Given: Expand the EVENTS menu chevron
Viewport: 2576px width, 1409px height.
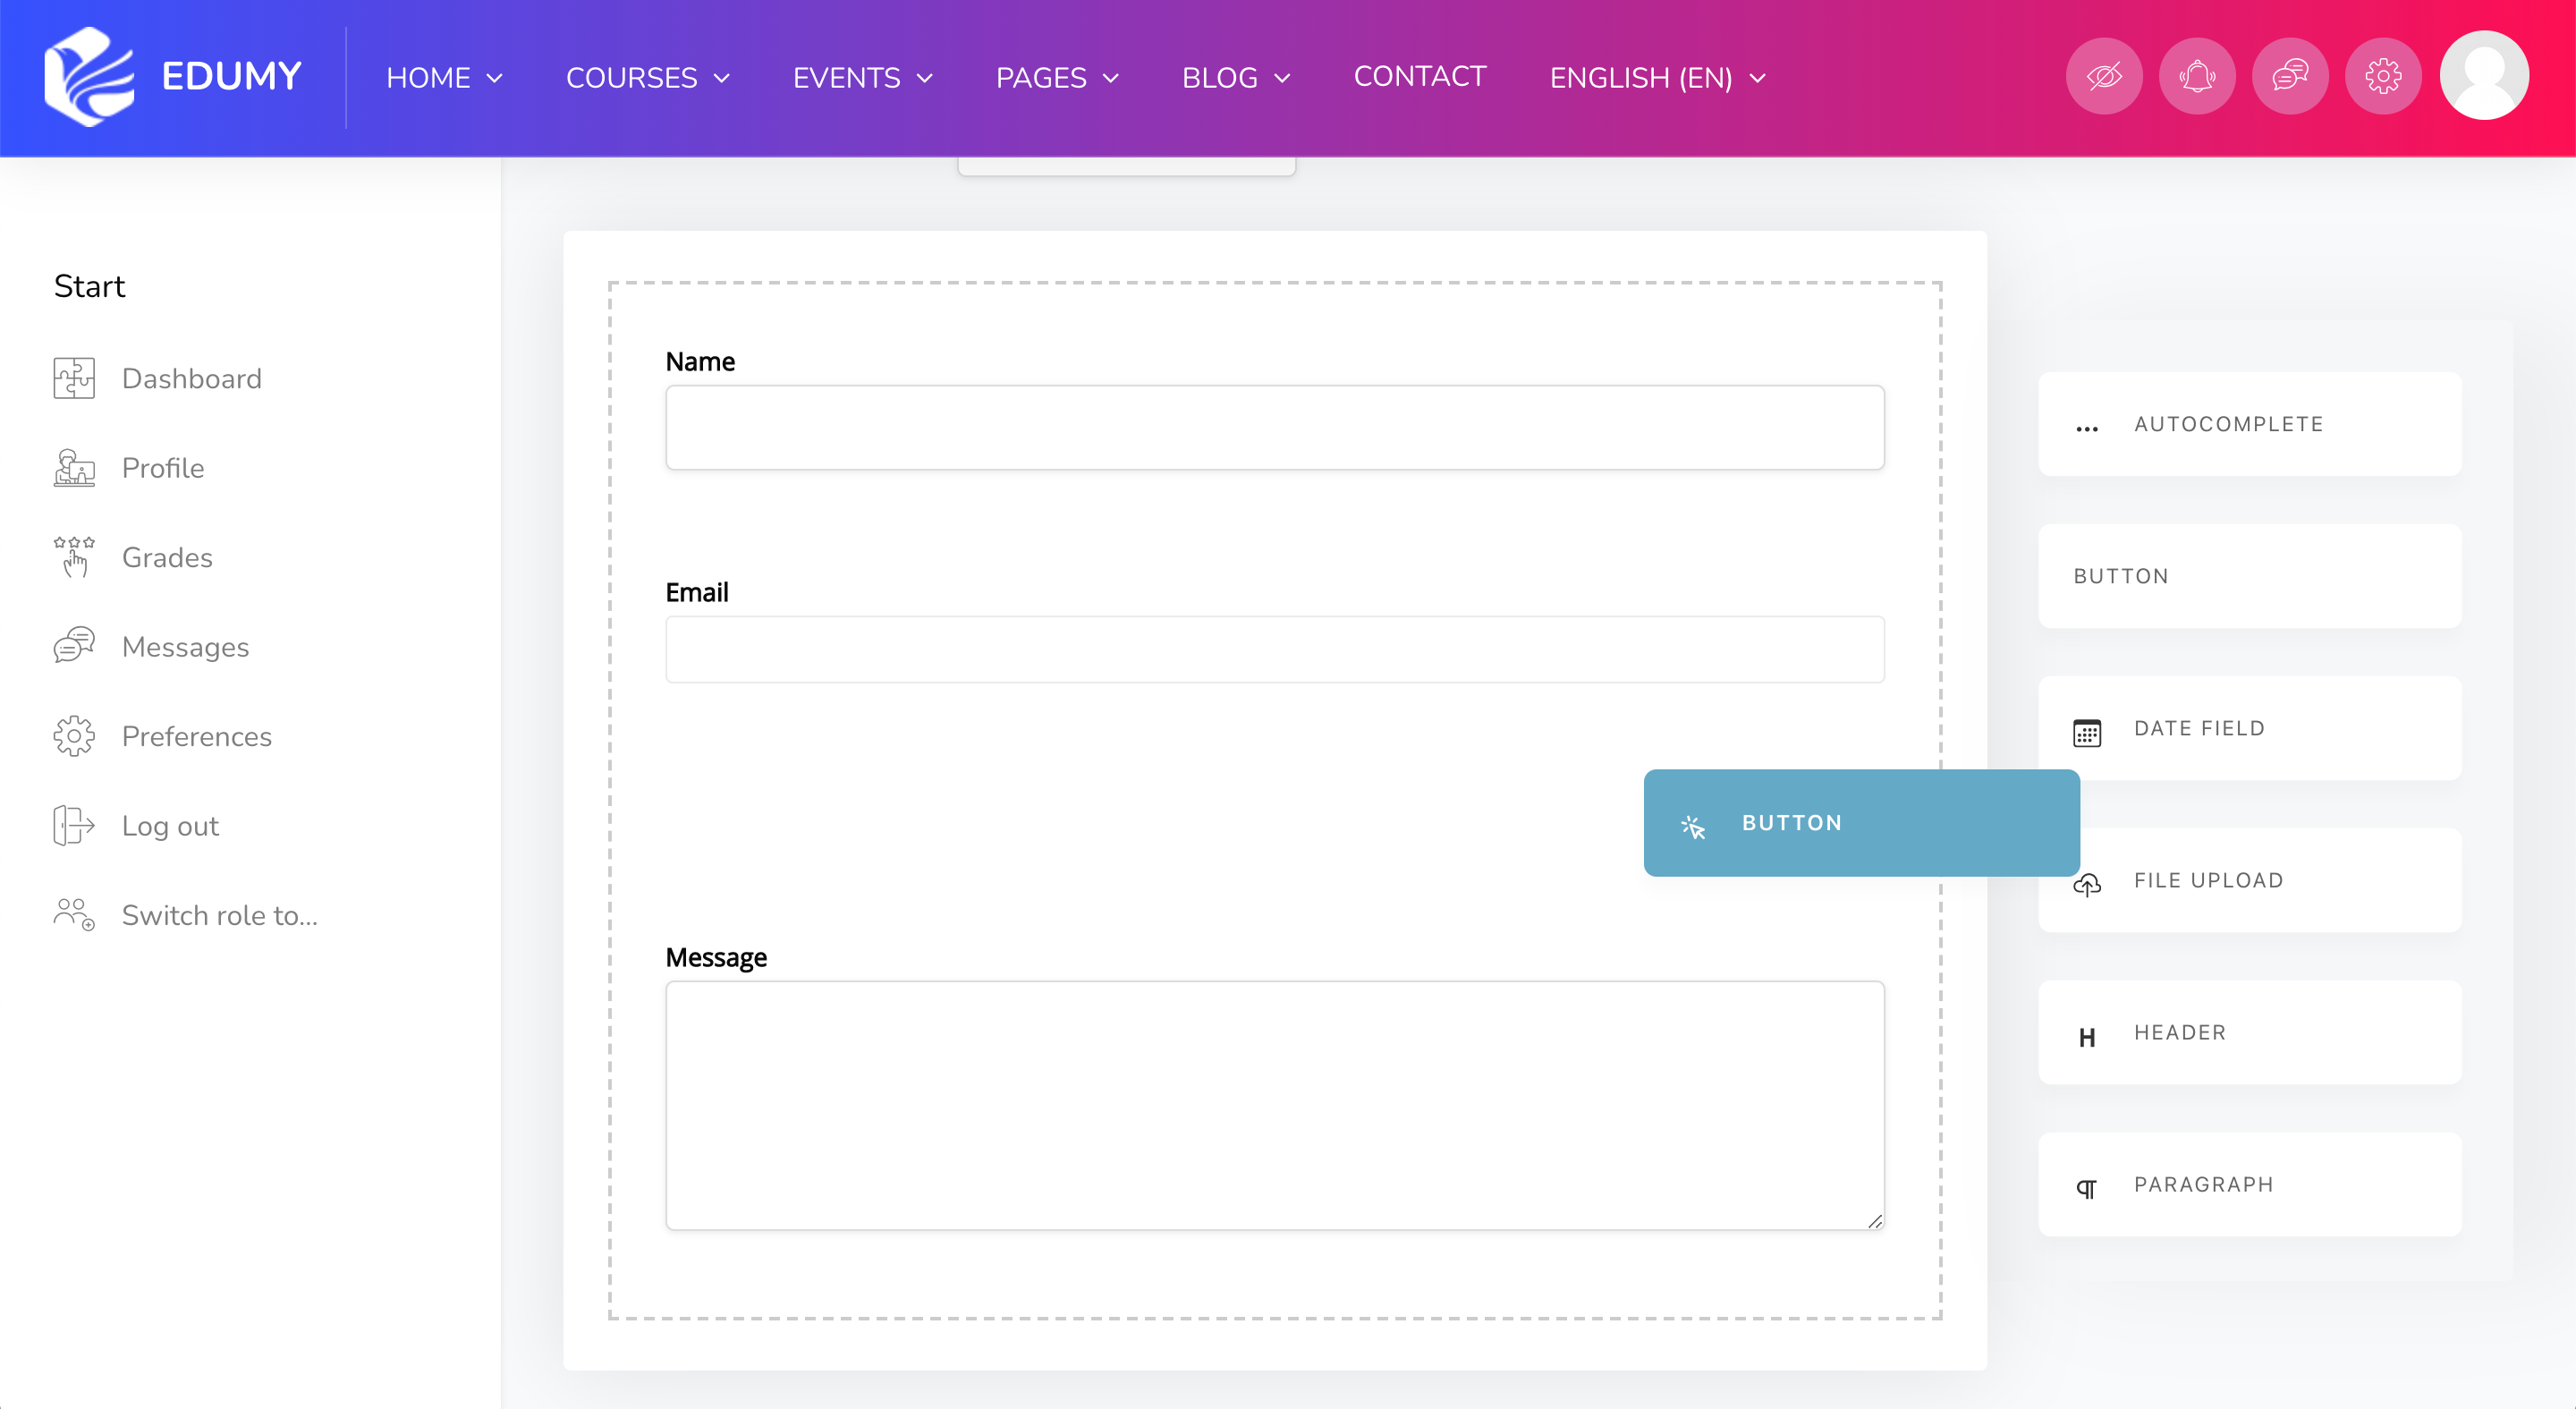Looking at the screenshot, I should [x=925, y=78].
